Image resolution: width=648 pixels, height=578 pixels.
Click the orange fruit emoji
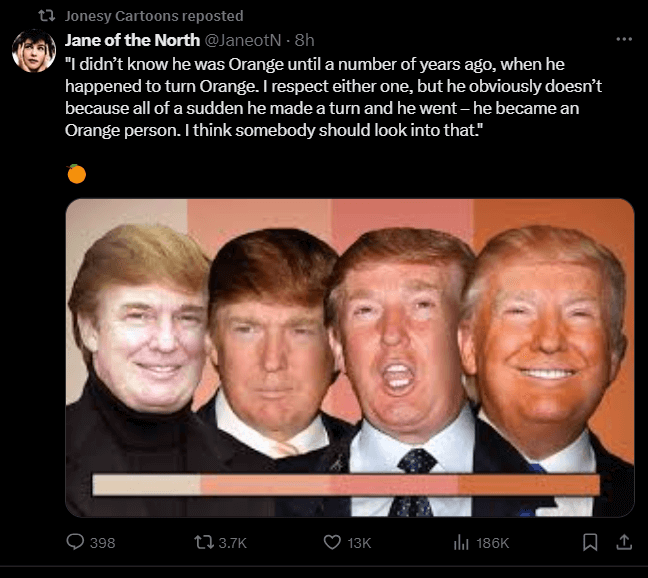click(77, 174)
